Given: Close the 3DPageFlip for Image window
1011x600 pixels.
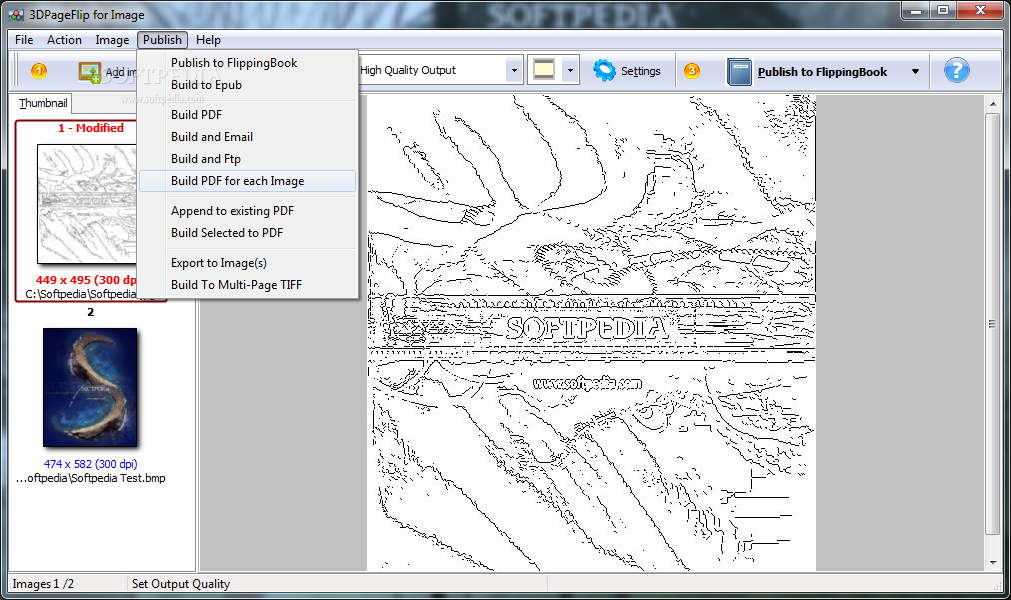Looking at the screenshot, I should (x=980, y=10).
